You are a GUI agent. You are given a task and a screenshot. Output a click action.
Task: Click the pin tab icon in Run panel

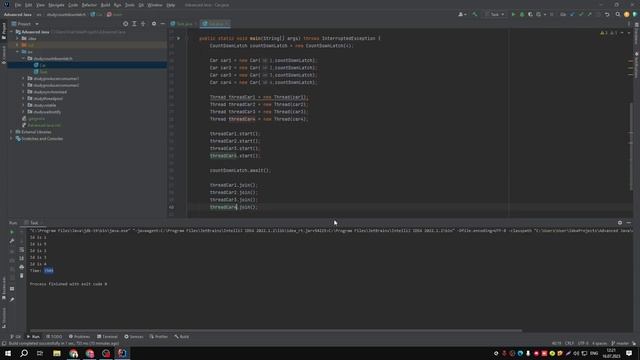tap(12, 299)
